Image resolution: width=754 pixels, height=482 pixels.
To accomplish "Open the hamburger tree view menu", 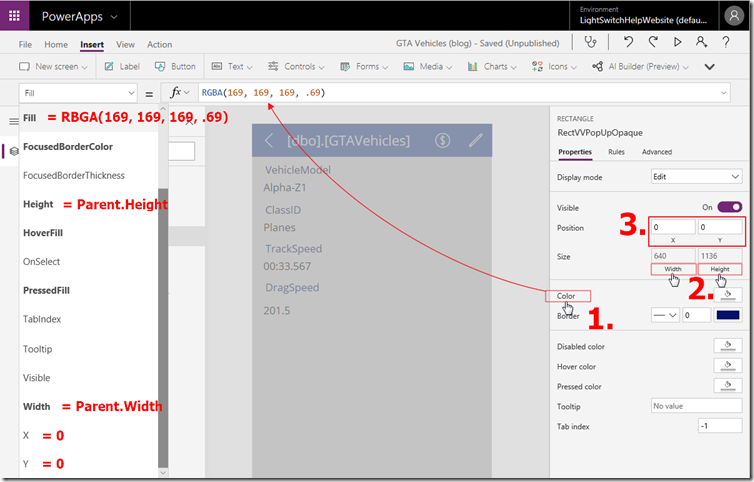I will [14, 121].
